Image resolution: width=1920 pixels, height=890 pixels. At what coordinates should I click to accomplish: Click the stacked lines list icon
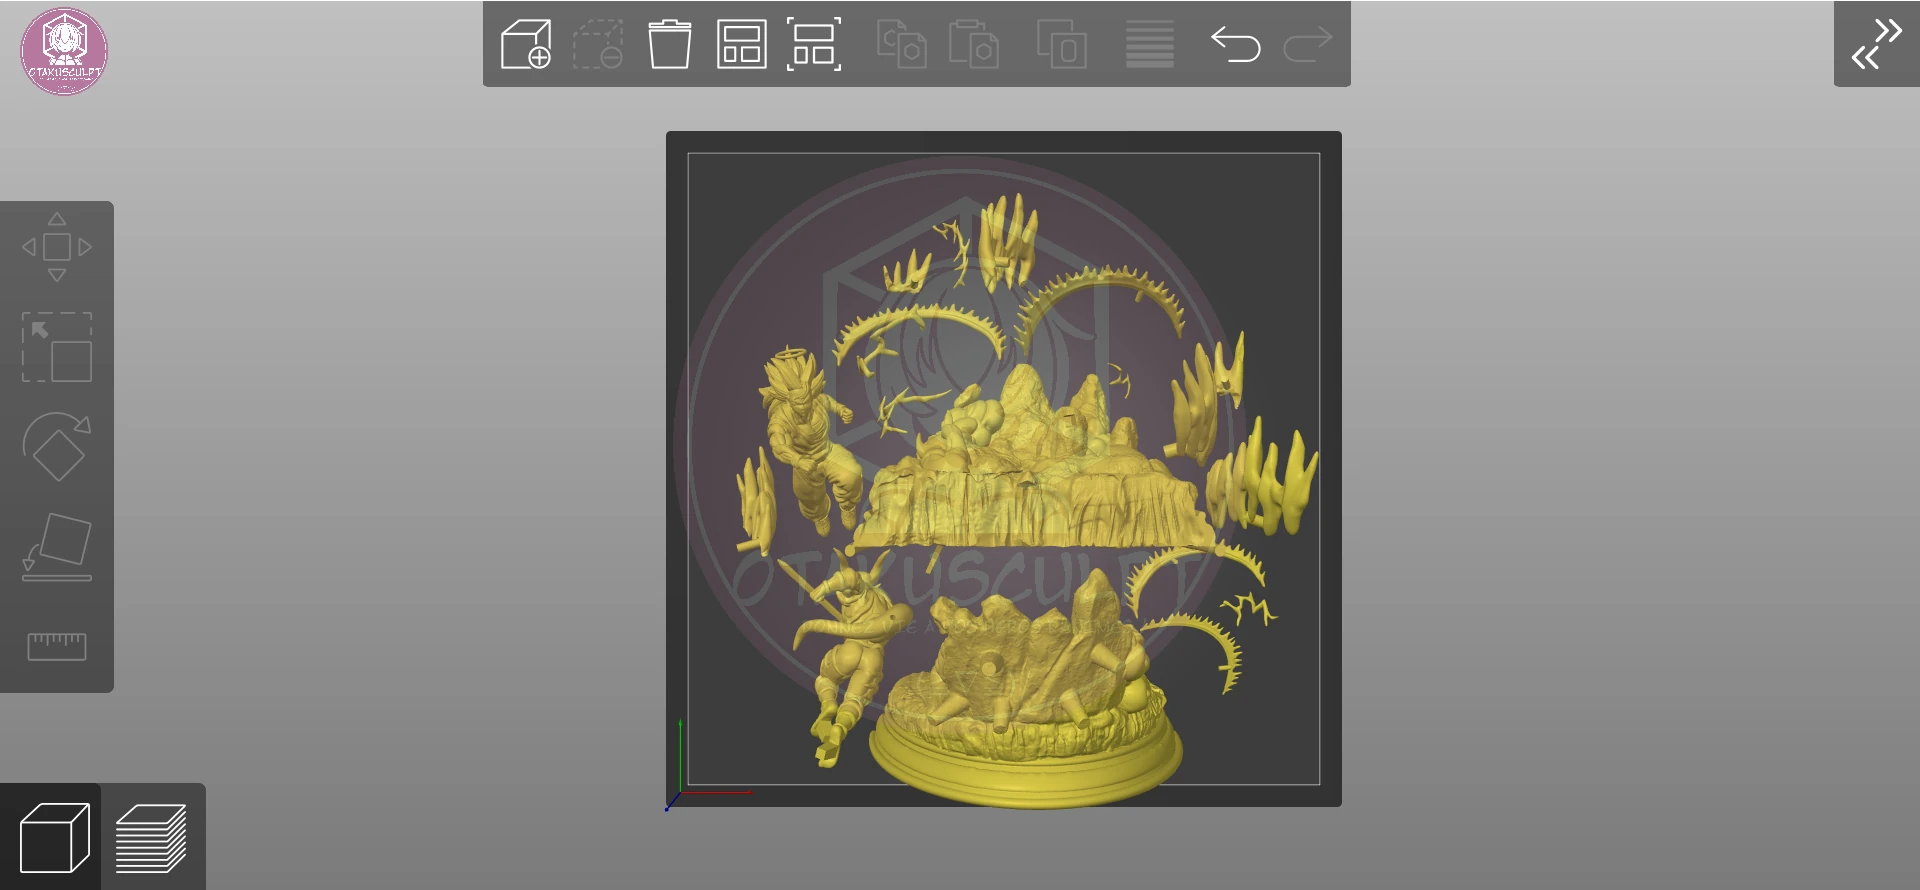pos(1150,45)
